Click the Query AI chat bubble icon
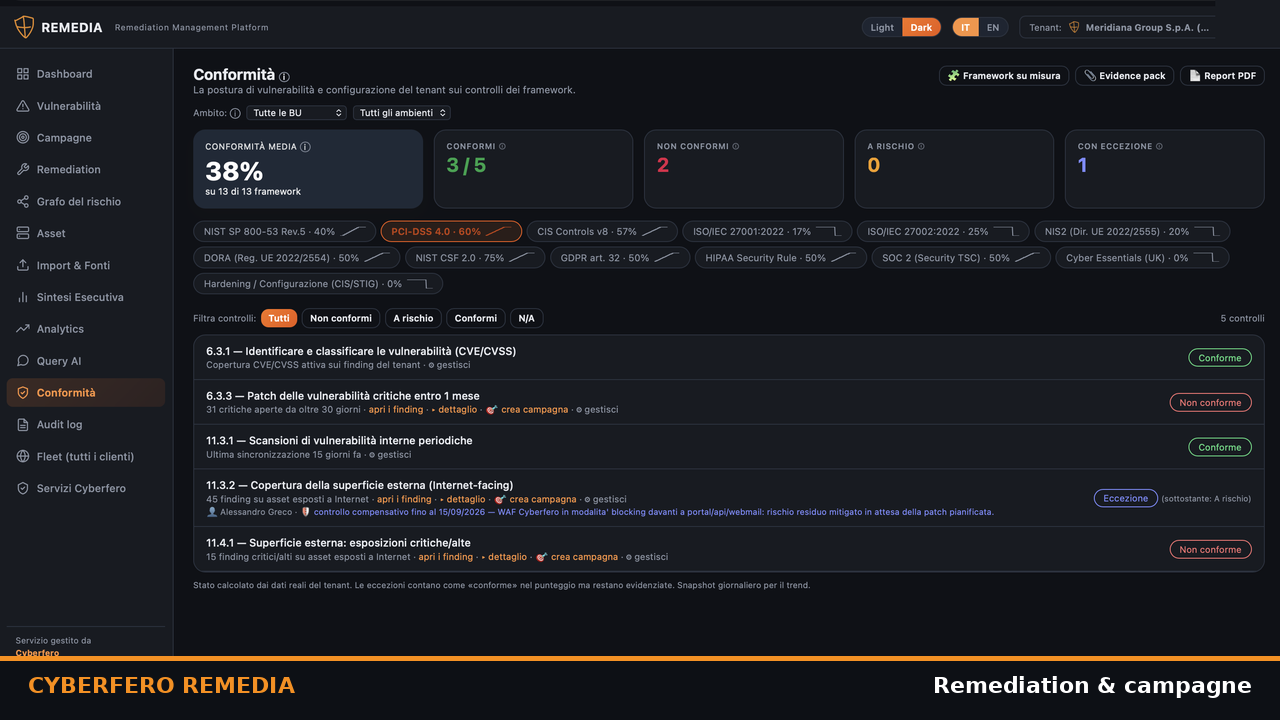 tap(23, 361)
